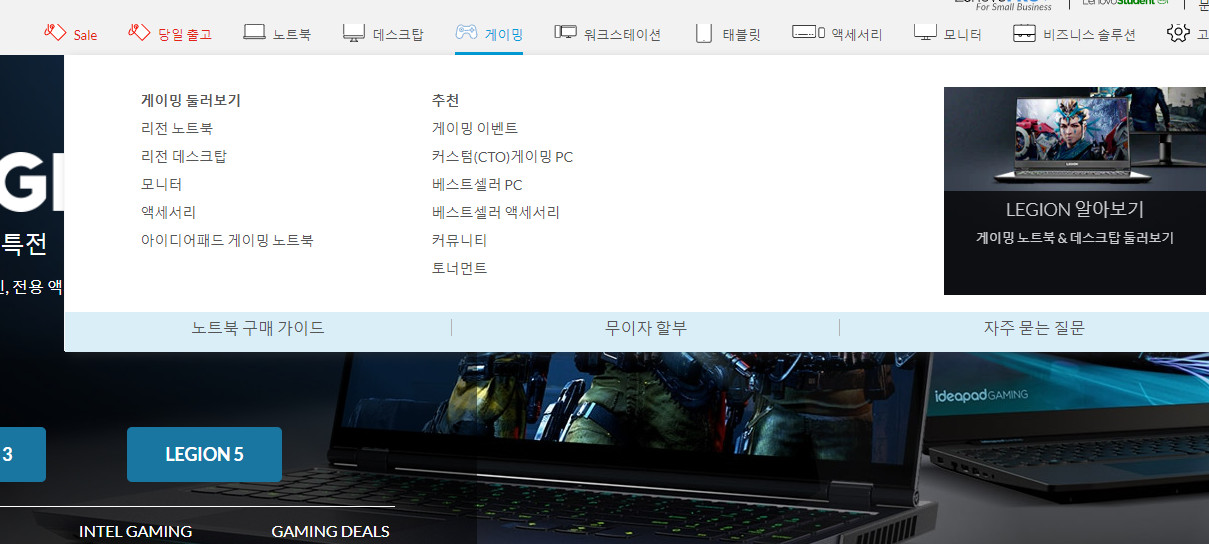Image resolution: width=1209 pixels, height=544 pixels.
Task: Open 토너먼트 link
Action: (x=460, y=269)
